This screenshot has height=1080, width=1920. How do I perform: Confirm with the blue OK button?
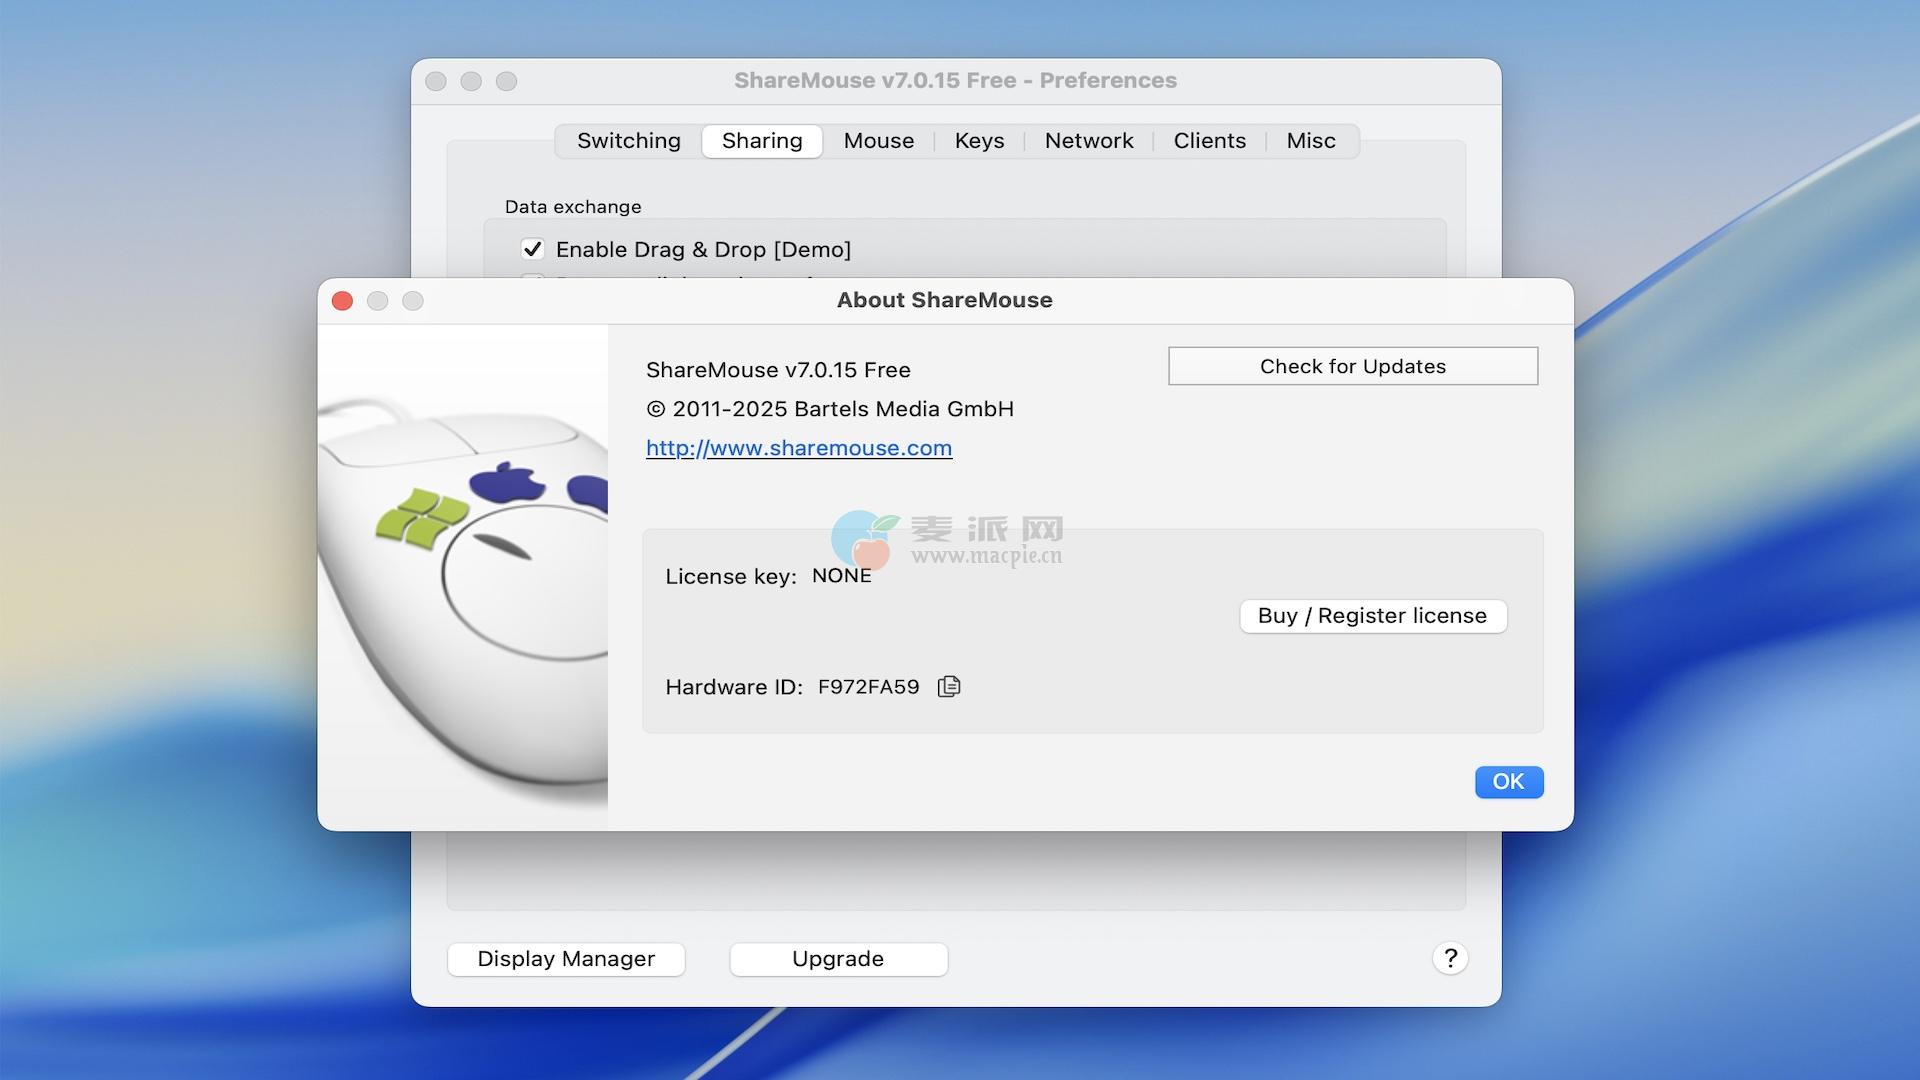coord(1508,782)
